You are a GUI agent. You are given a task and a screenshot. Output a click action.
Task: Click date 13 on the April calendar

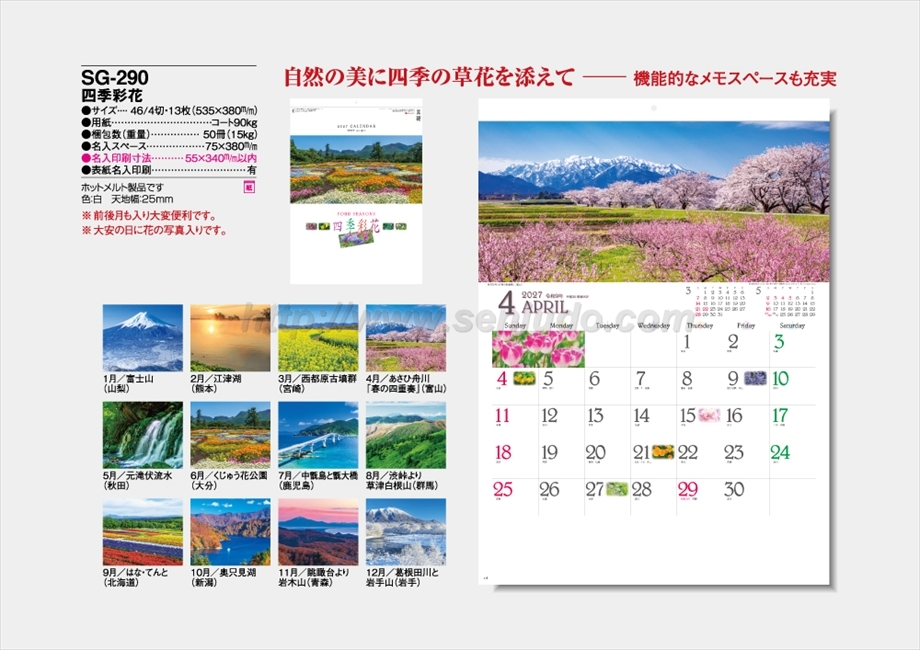tap(595, 415)
